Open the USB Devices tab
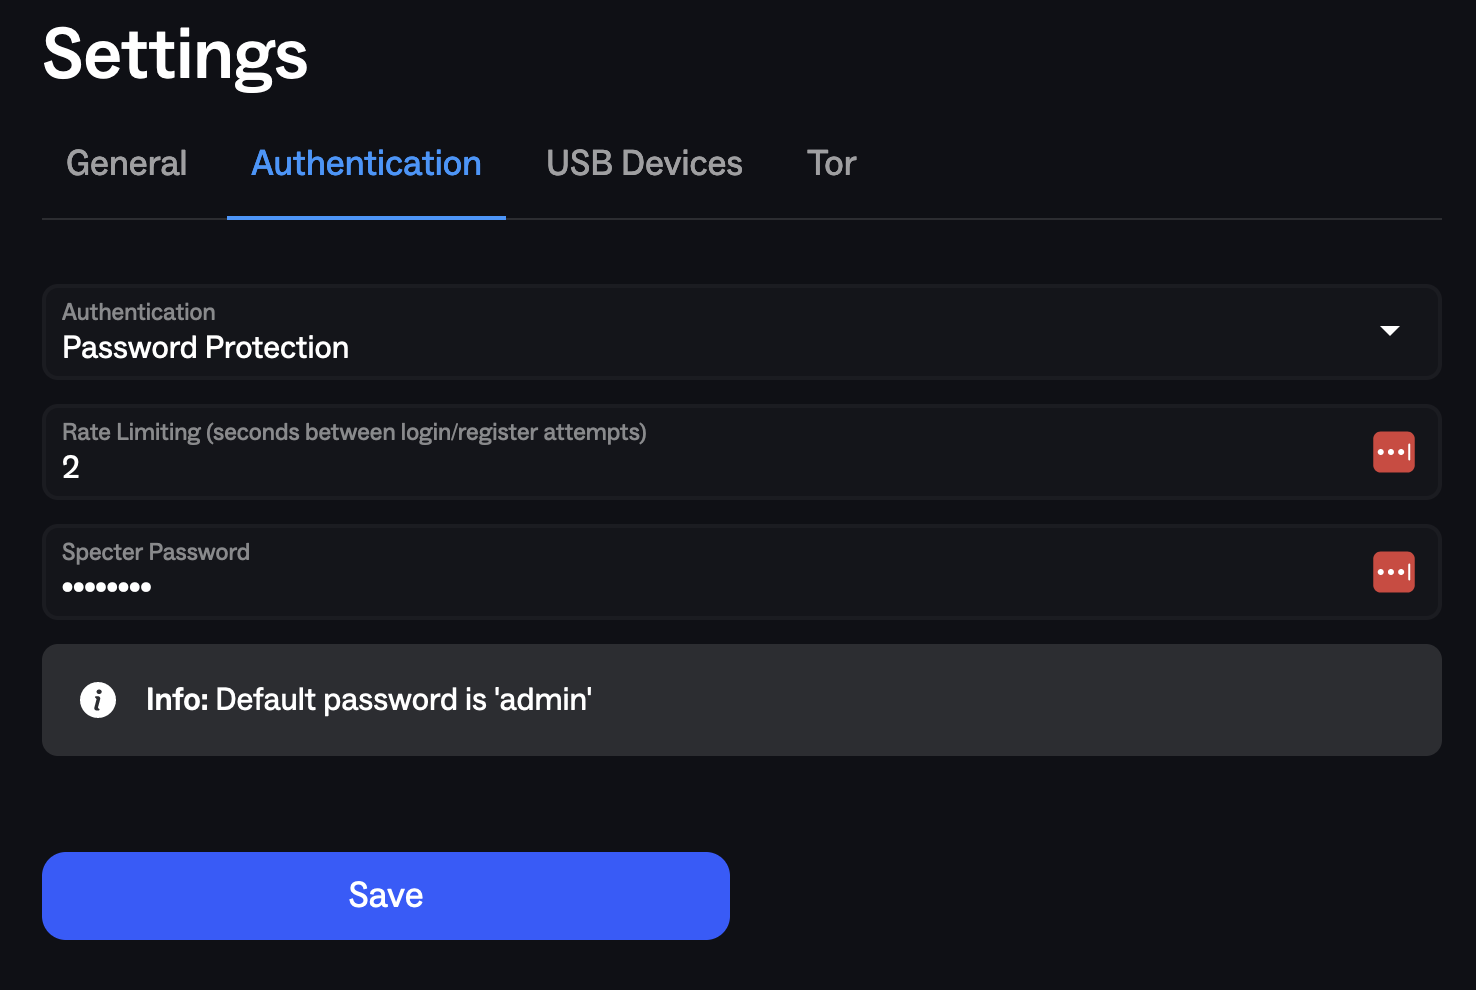 point(643,163)
